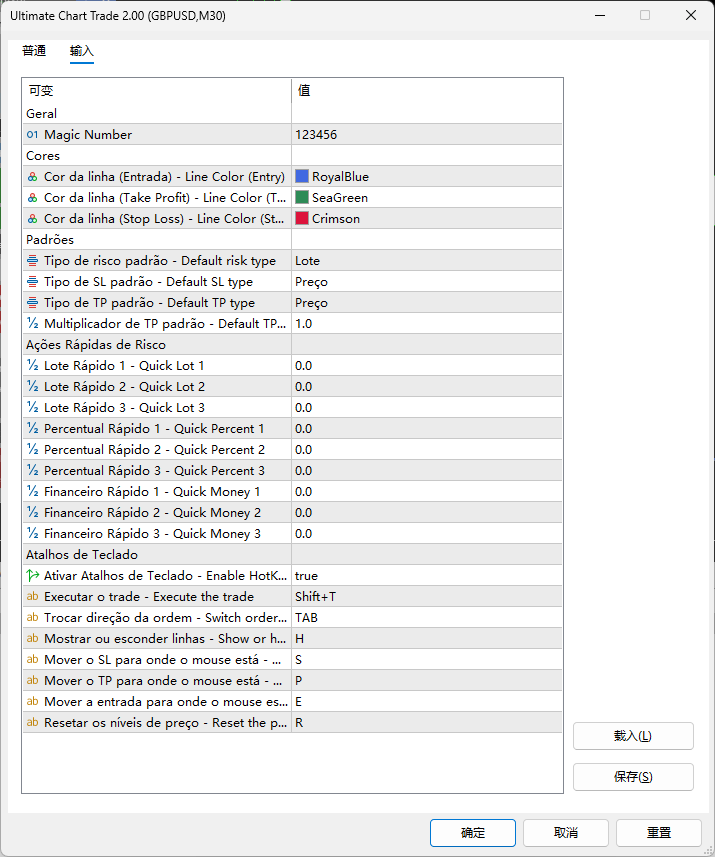715x857 pixels.
Task: Click the Crimson color swatch
Action: pyautogui.click(x=302, y=218)
